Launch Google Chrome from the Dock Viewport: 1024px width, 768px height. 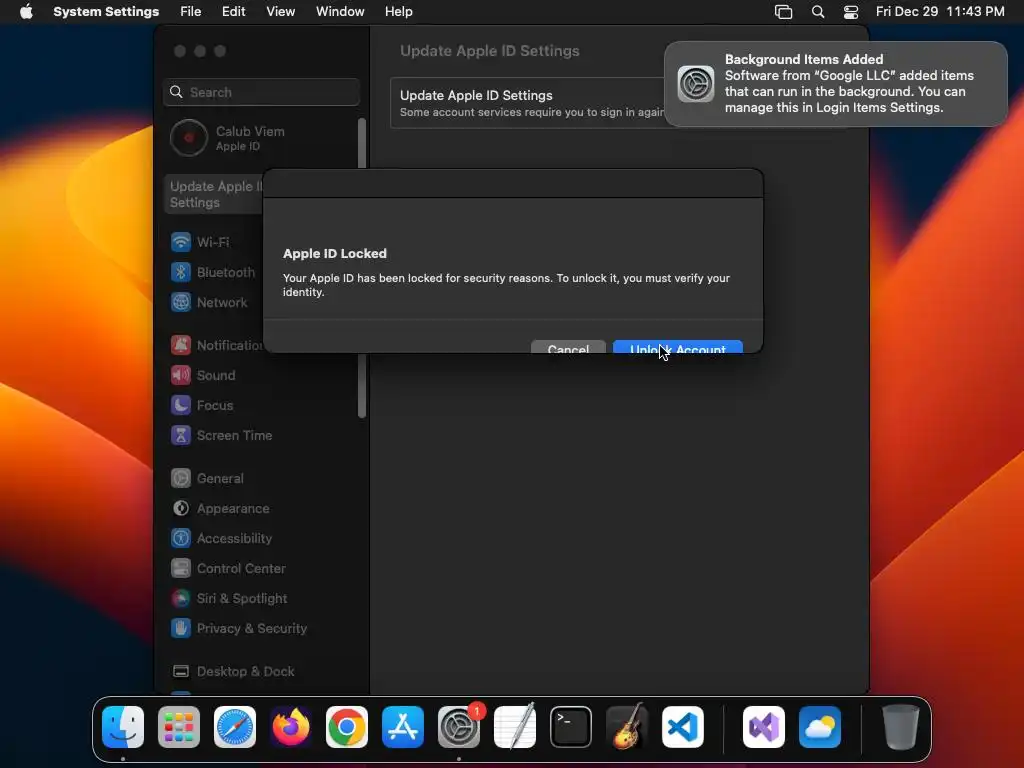347,726
